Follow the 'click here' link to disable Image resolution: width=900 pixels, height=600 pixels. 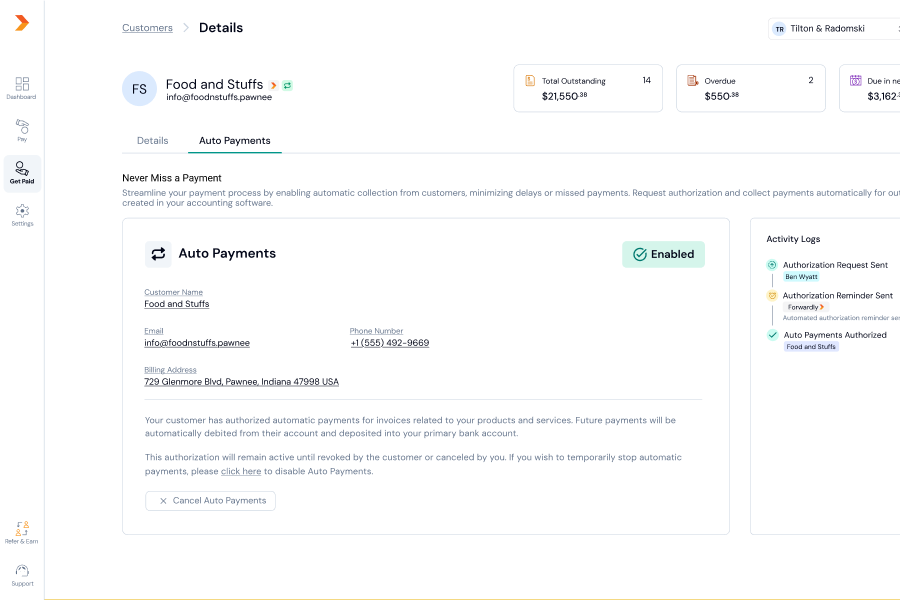pos(241,471)
